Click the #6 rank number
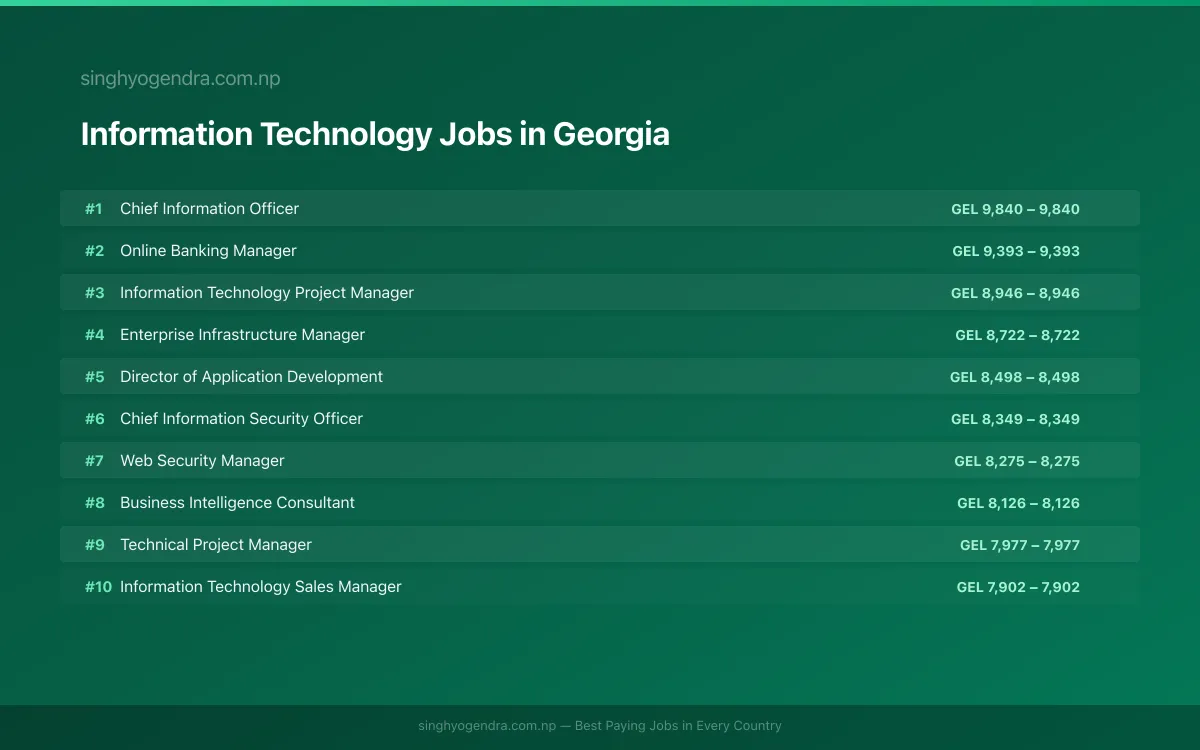This screenshot has width=1200, height=750. (94, 419)
